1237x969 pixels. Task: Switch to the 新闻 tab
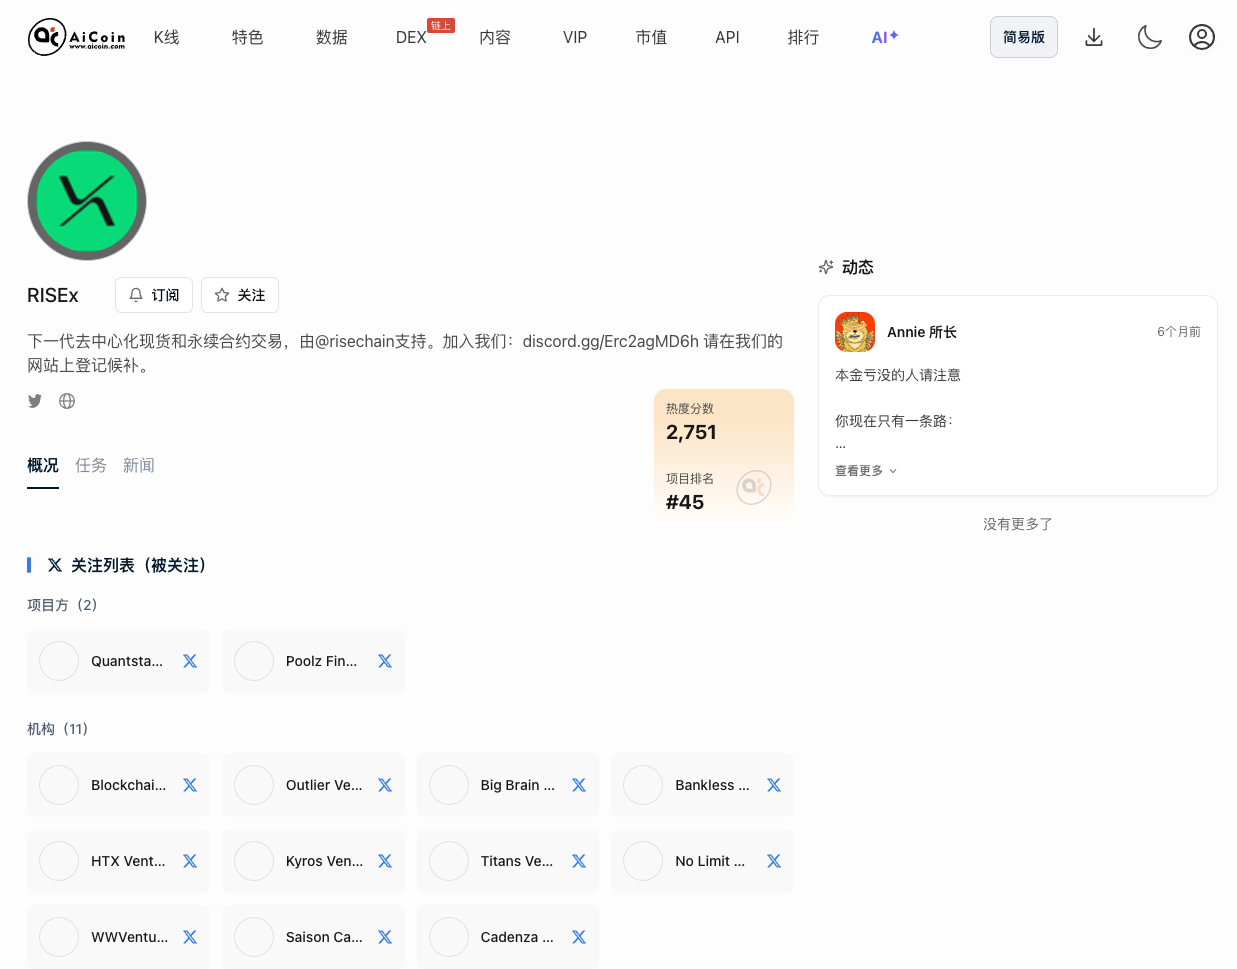(139, 466)
